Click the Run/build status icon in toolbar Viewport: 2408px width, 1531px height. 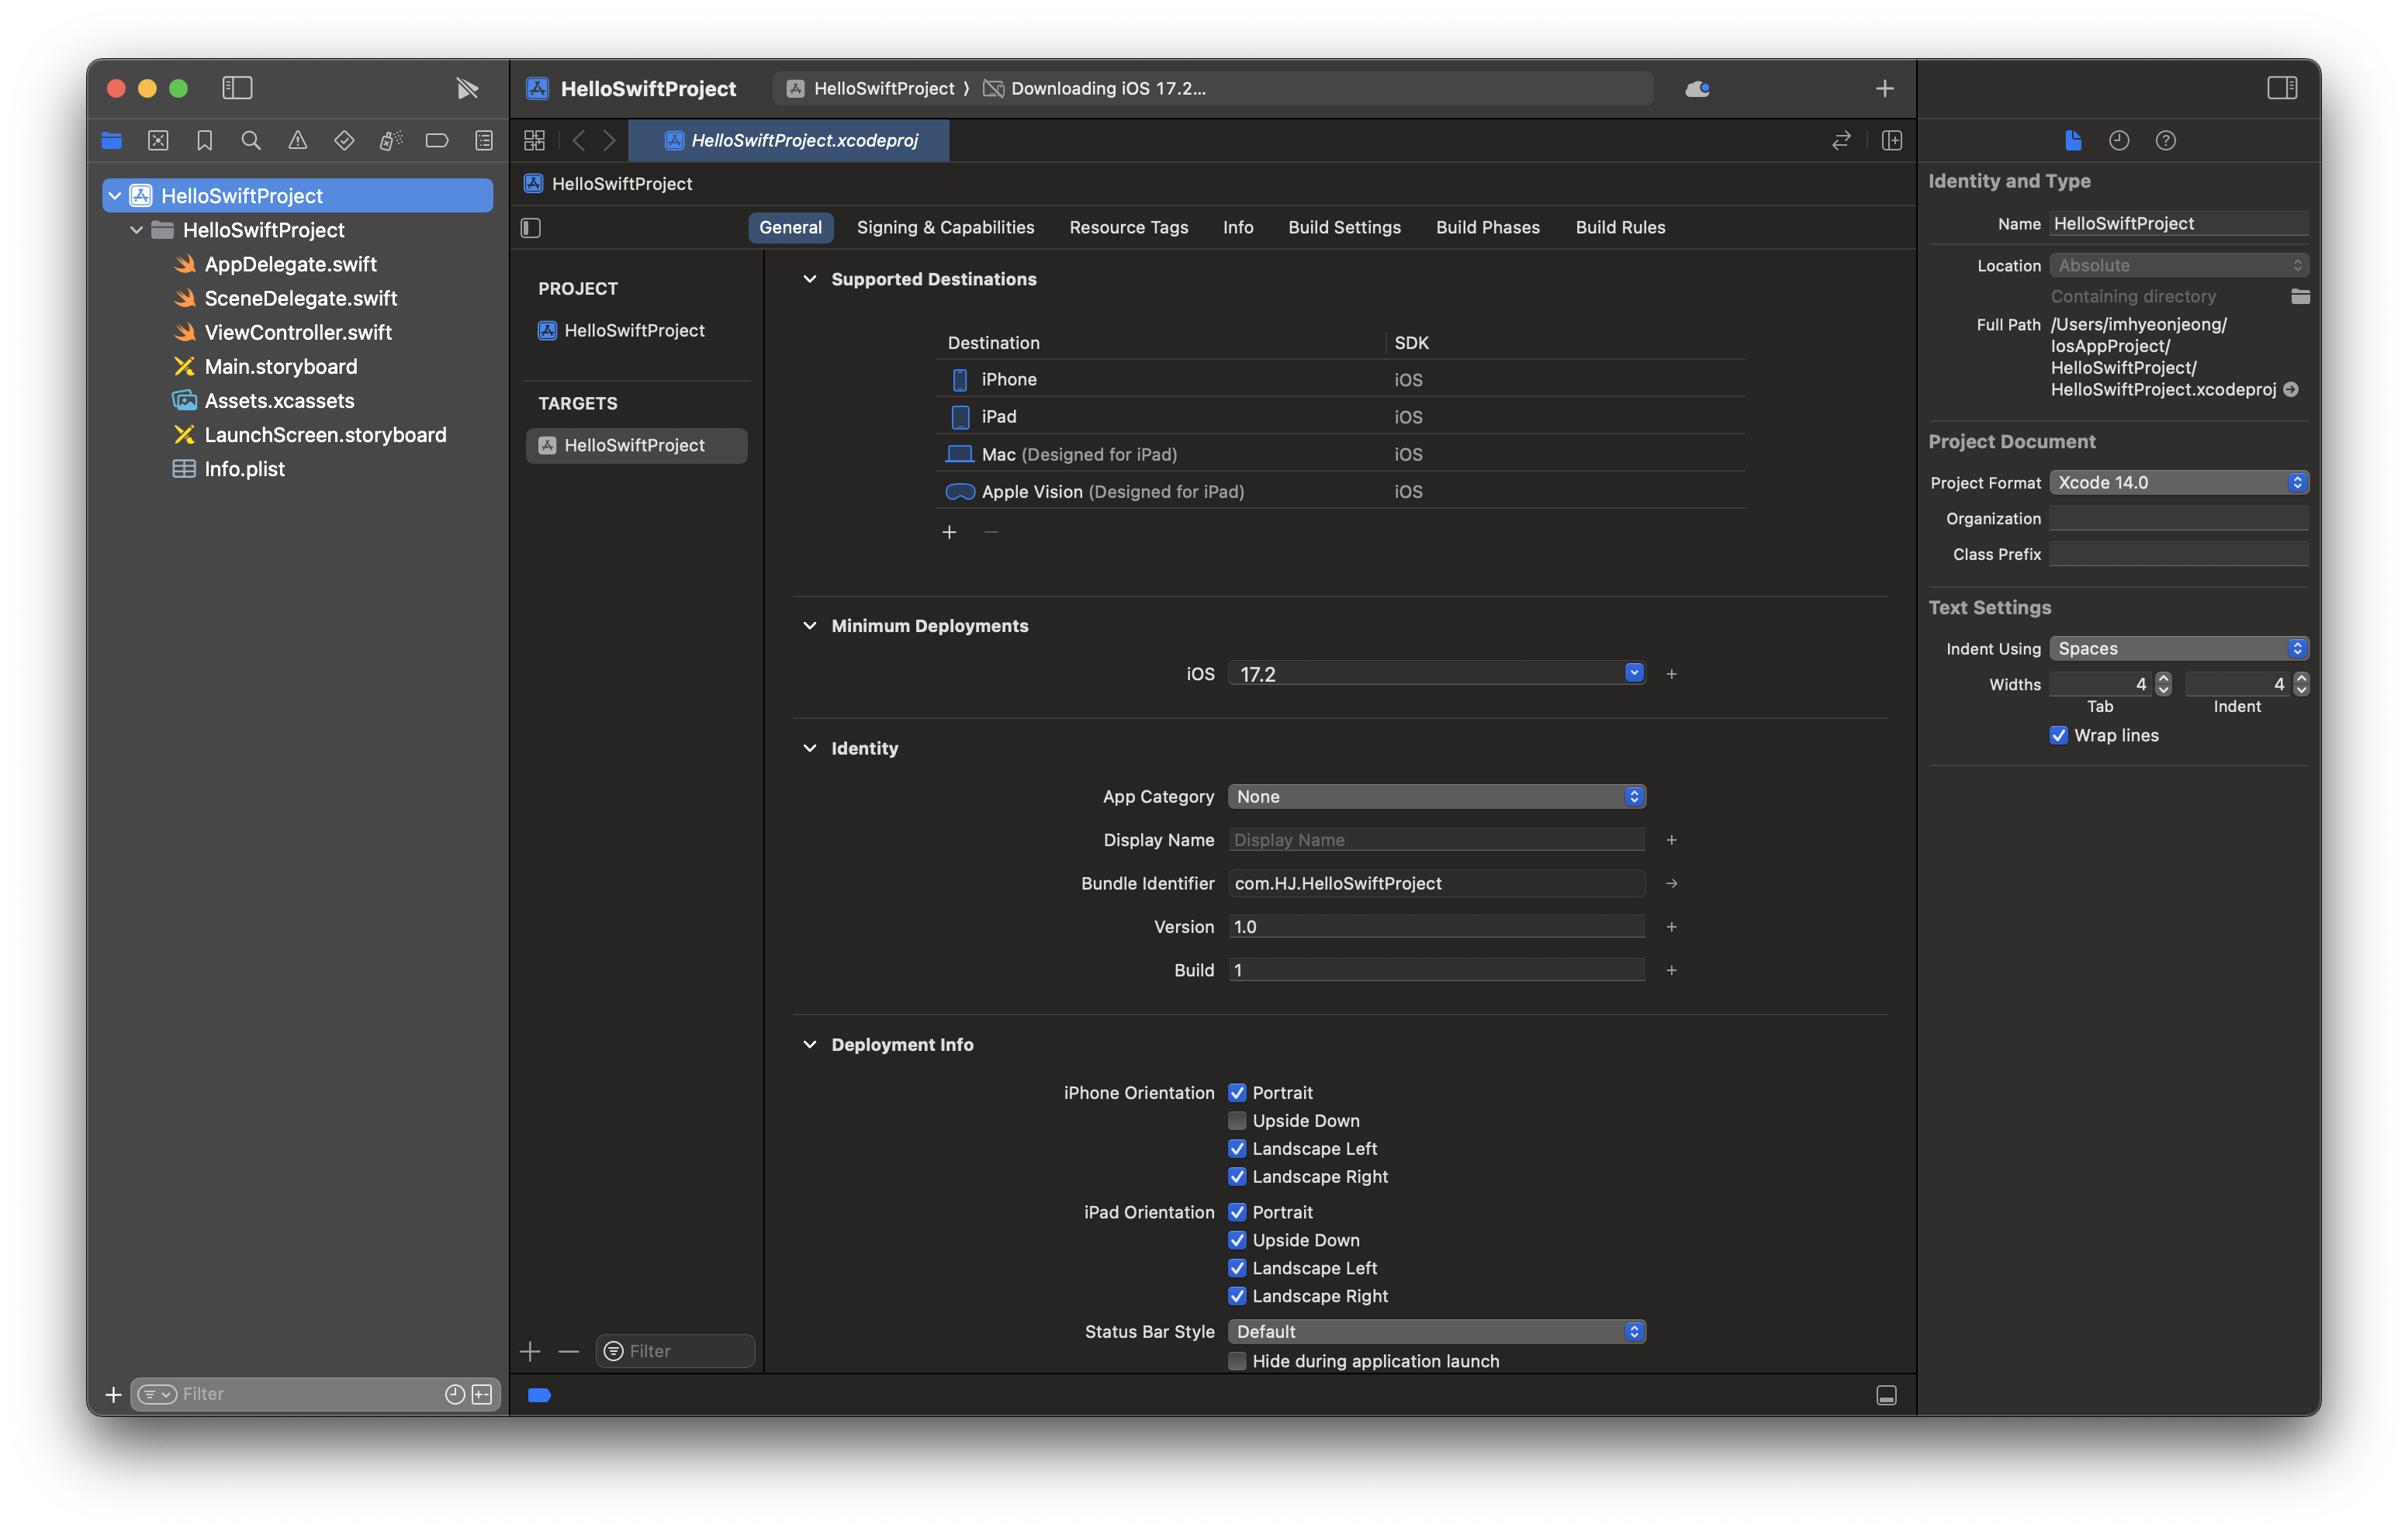[467, 88]
